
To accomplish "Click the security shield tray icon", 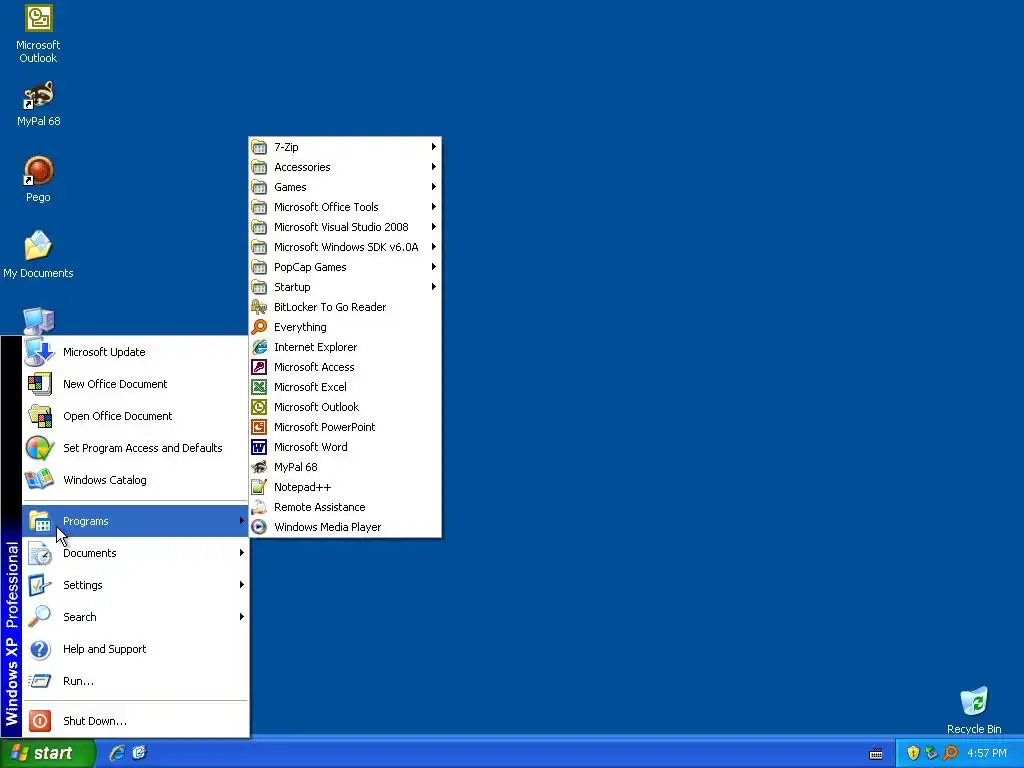I will [913, 753].
